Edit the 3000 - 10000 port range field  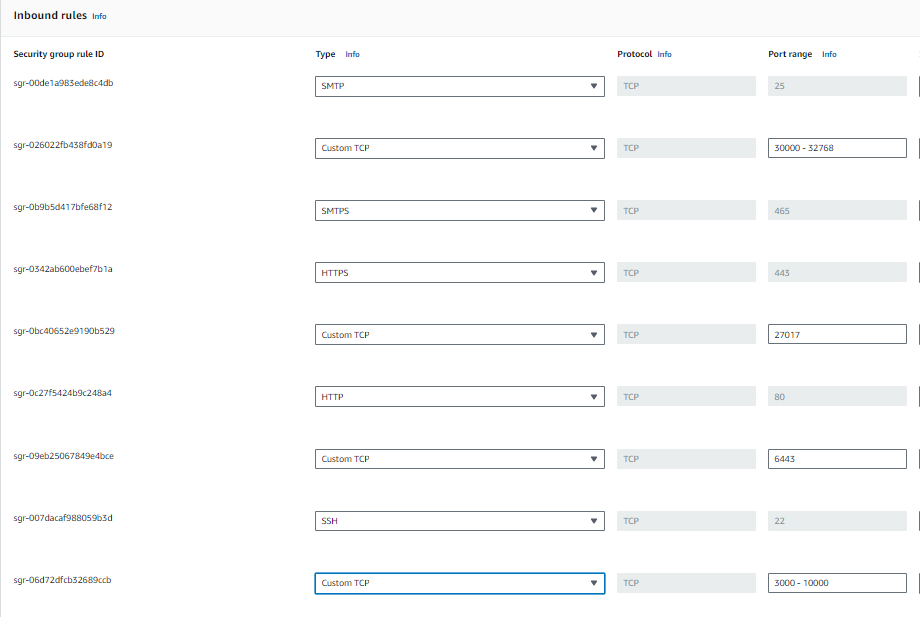[x=836, y=583]
